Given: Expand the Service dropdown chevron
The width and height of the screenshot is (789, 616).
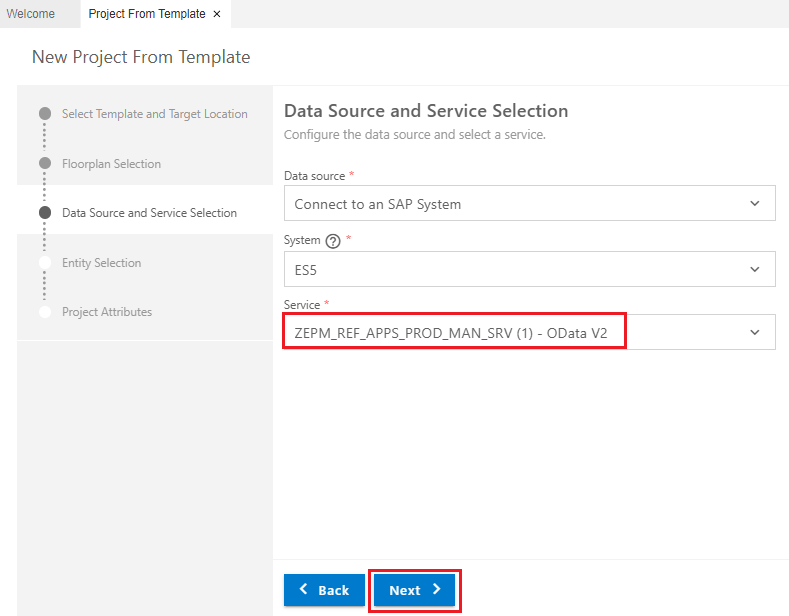Looking at the screenshot, I should click(x=755, y=333).
